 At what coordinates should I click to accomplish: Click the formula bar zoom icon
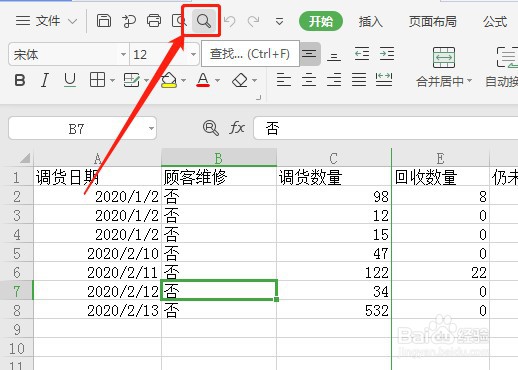coord(211,128)
